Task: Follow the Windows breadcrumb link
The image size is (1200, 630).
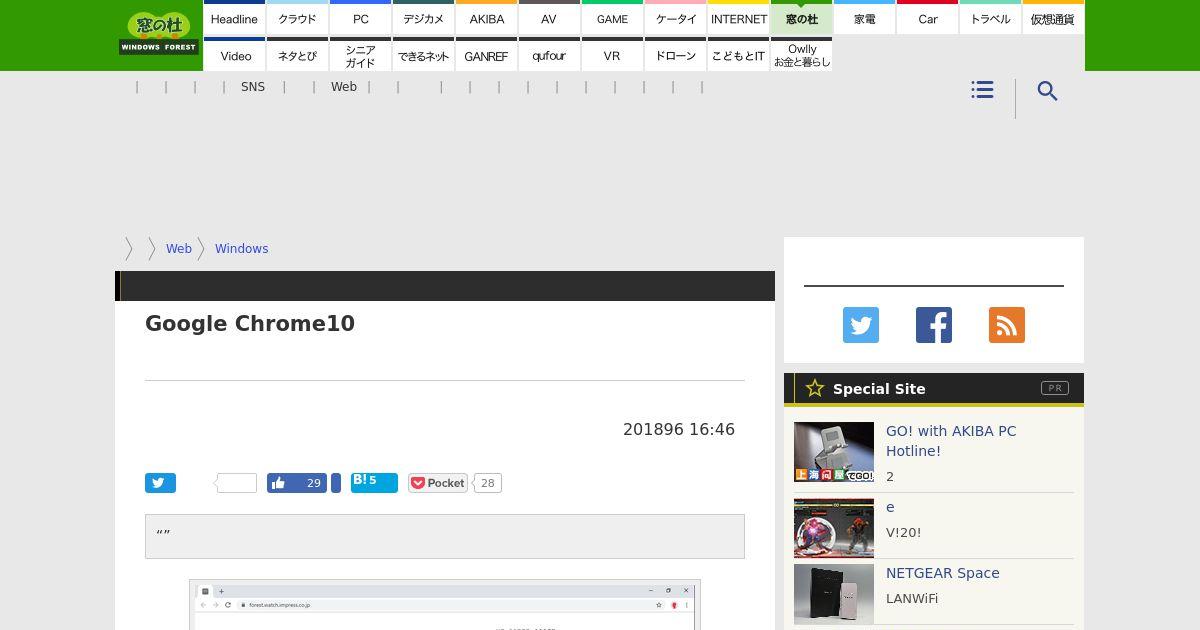Action: (241, 249)
